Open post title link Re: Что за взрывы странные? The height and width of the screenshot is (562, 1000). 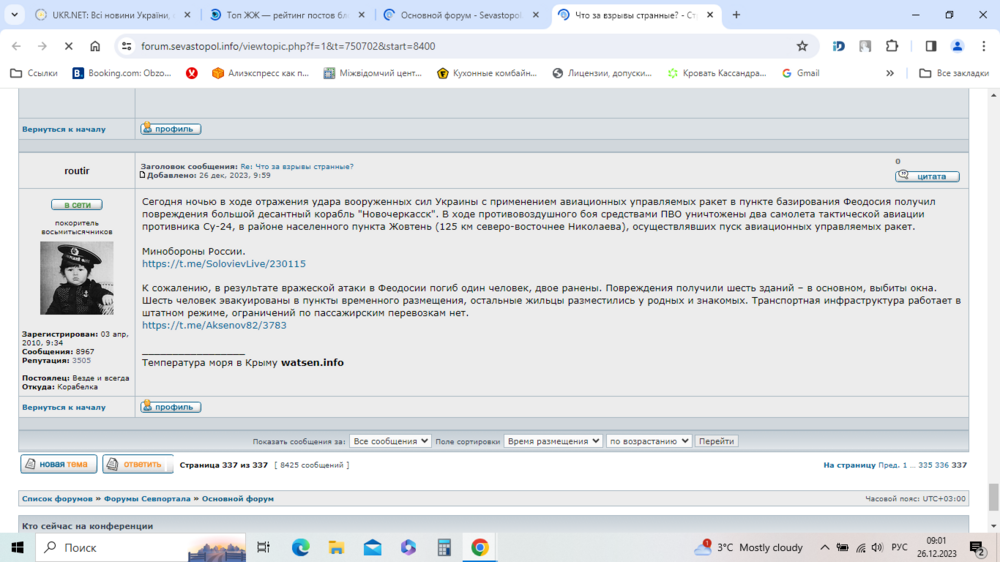point(297,166)
